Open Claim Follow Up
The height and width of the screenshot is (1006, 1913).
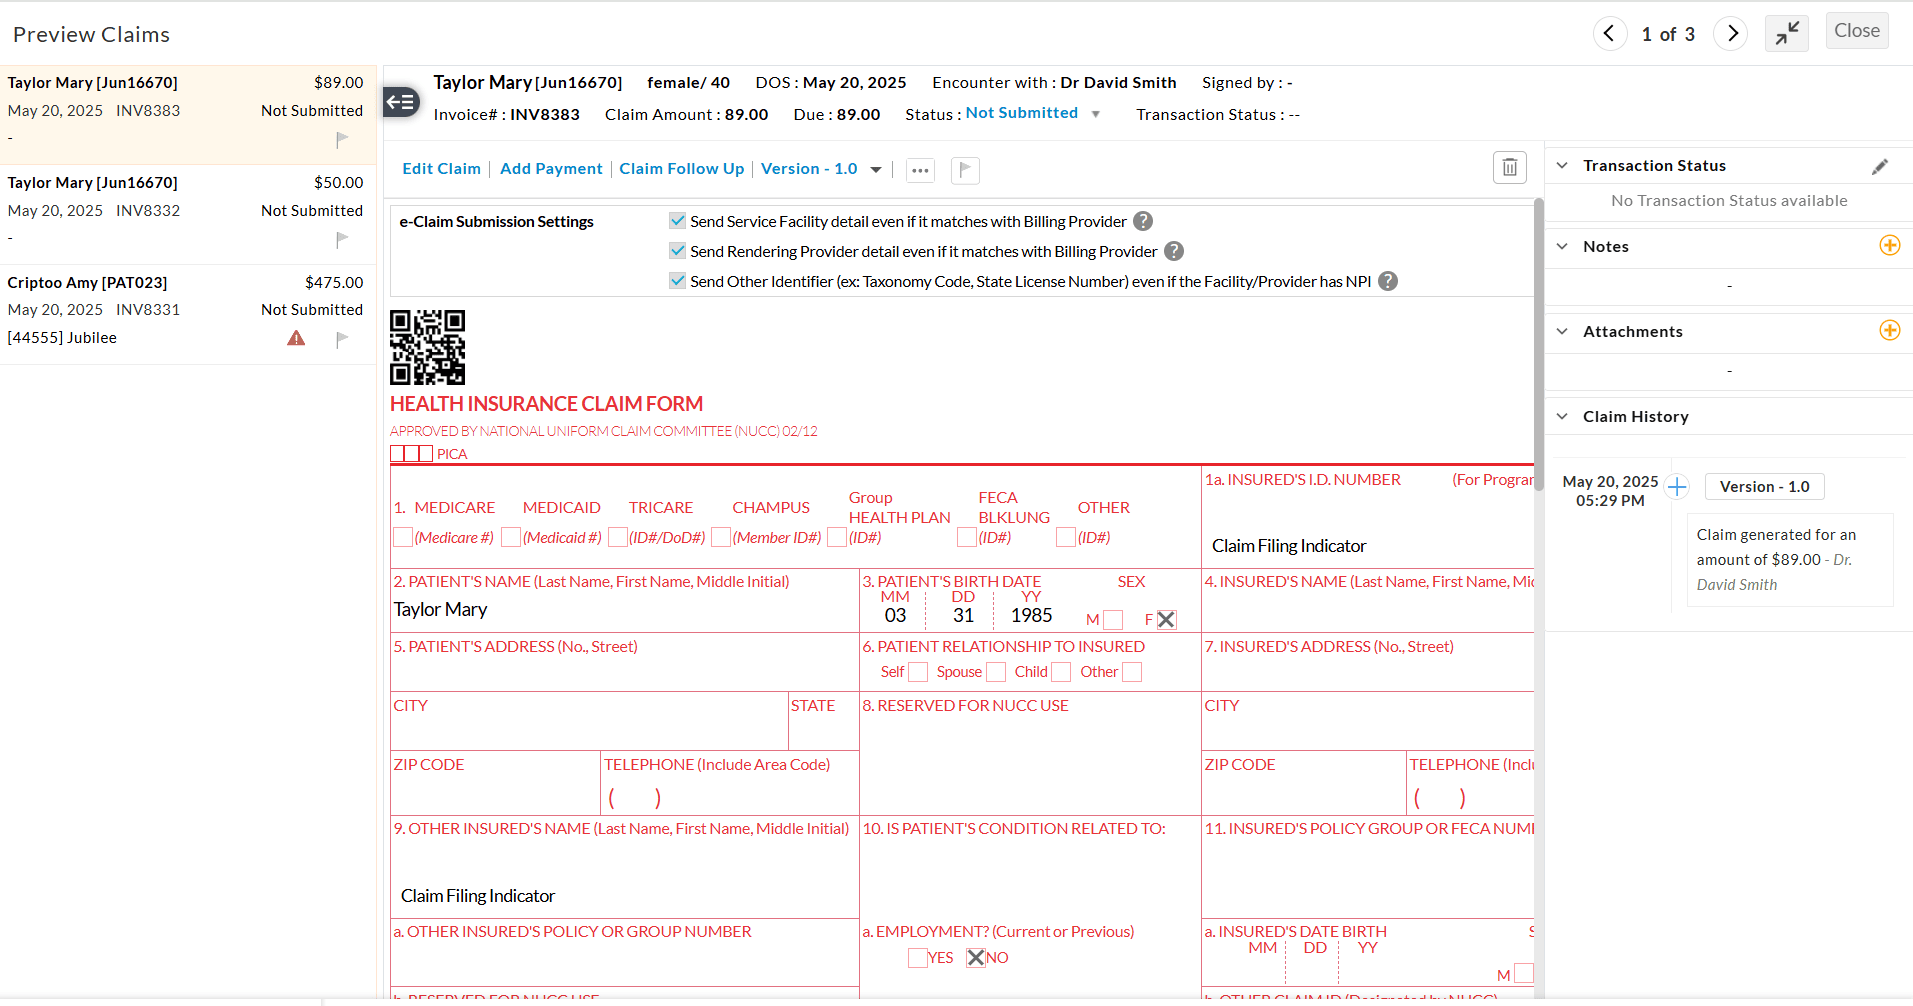click(681, 169)
